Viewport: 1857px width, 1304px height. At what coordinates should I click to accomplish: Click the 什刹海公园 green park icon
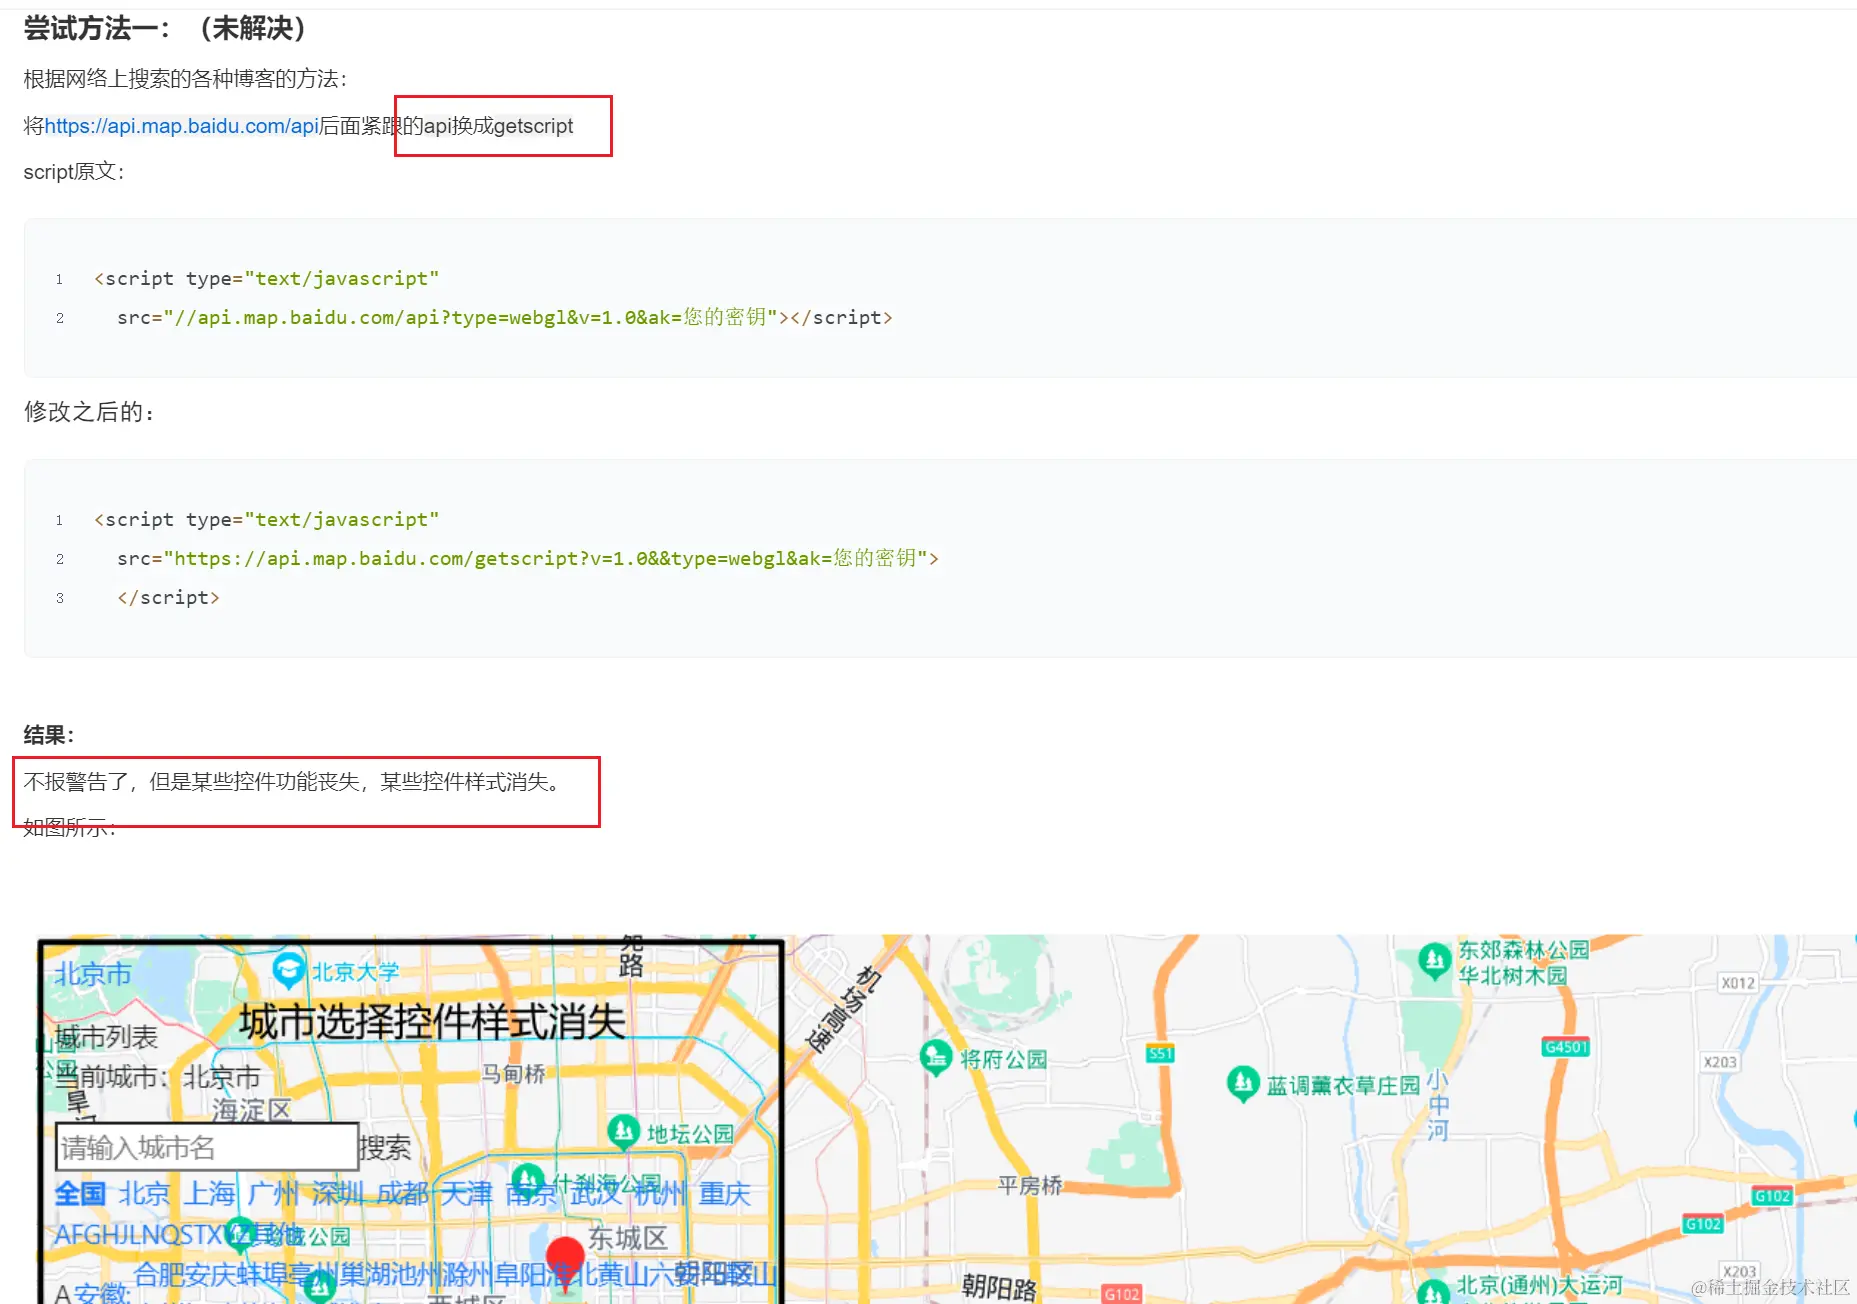point(528,1180)
